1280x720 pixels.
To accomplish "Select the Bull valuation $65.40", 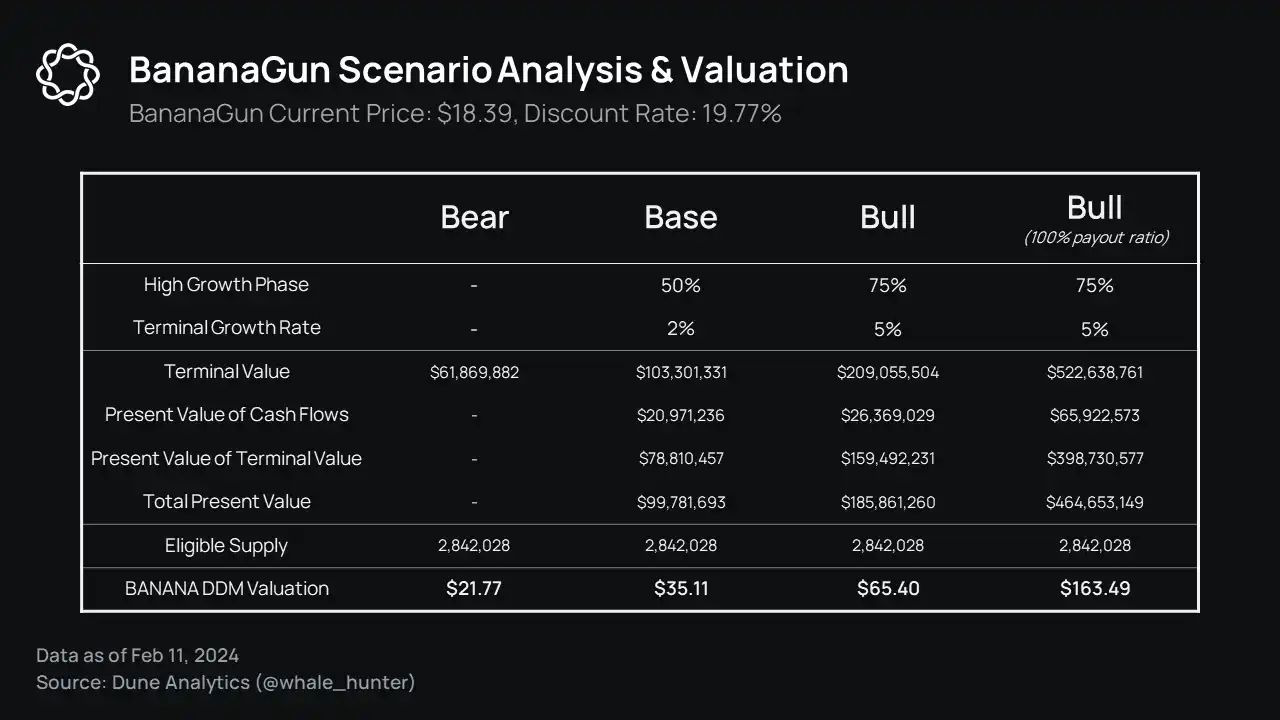I will 888,589.
